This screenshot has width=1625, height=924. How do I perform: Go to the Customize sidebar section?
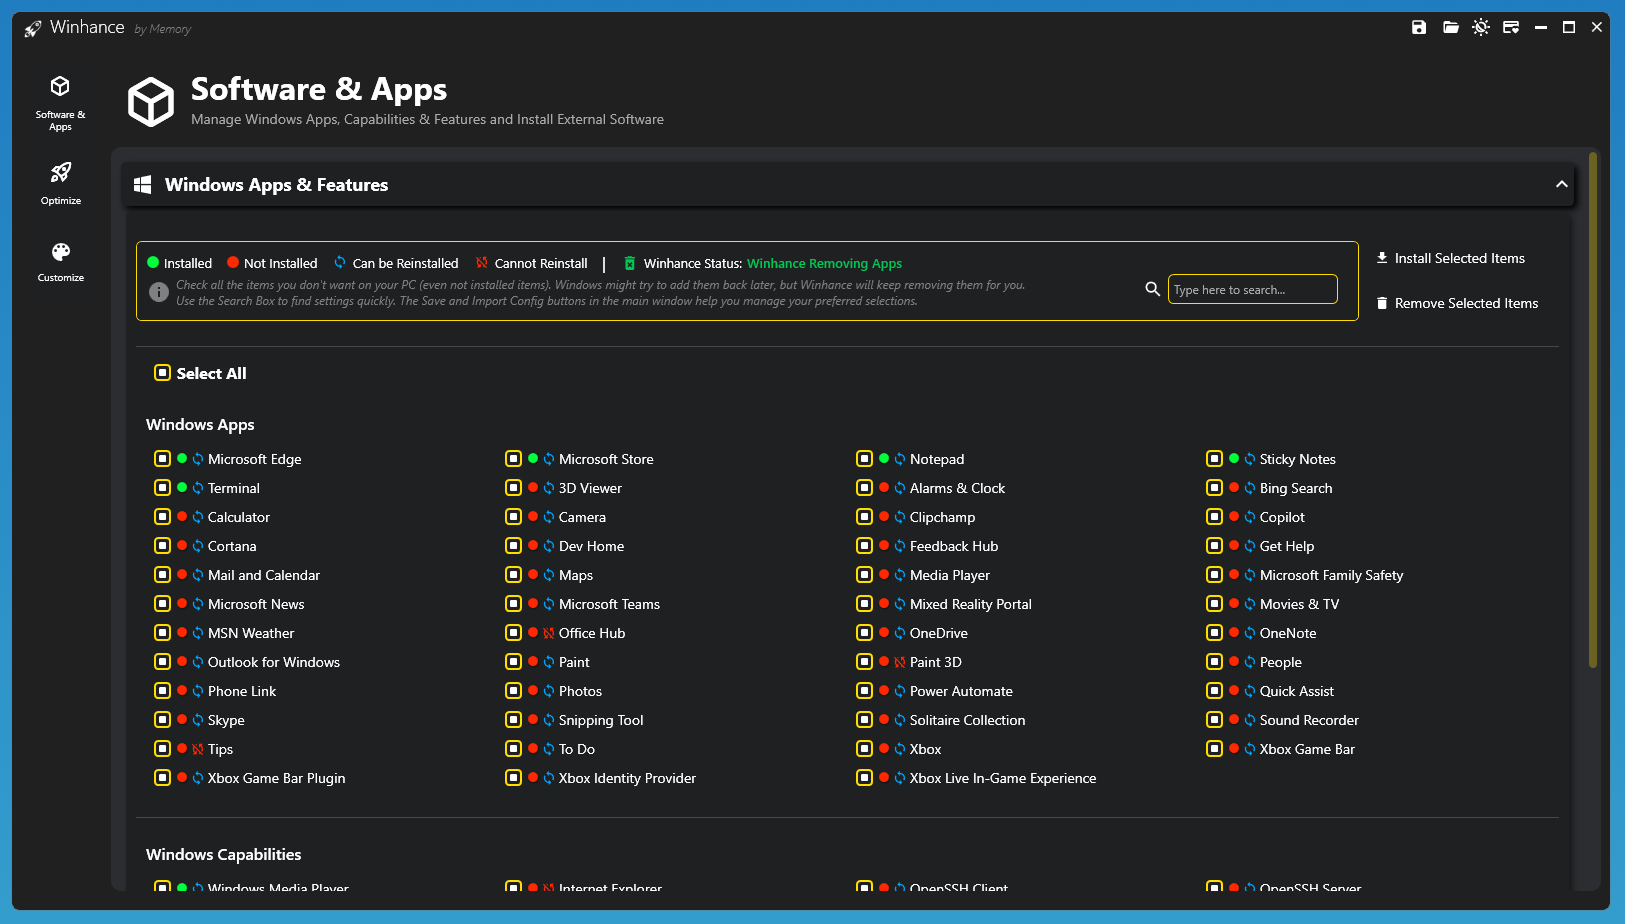coord(61,261)
